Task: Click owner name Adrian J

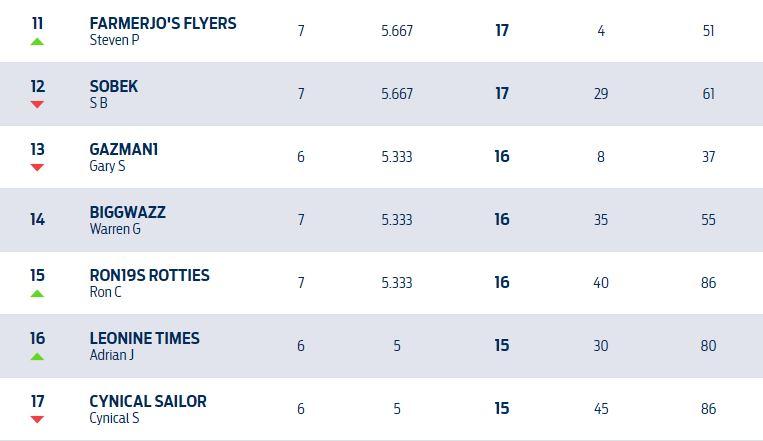Action: (x=112, y=355)
